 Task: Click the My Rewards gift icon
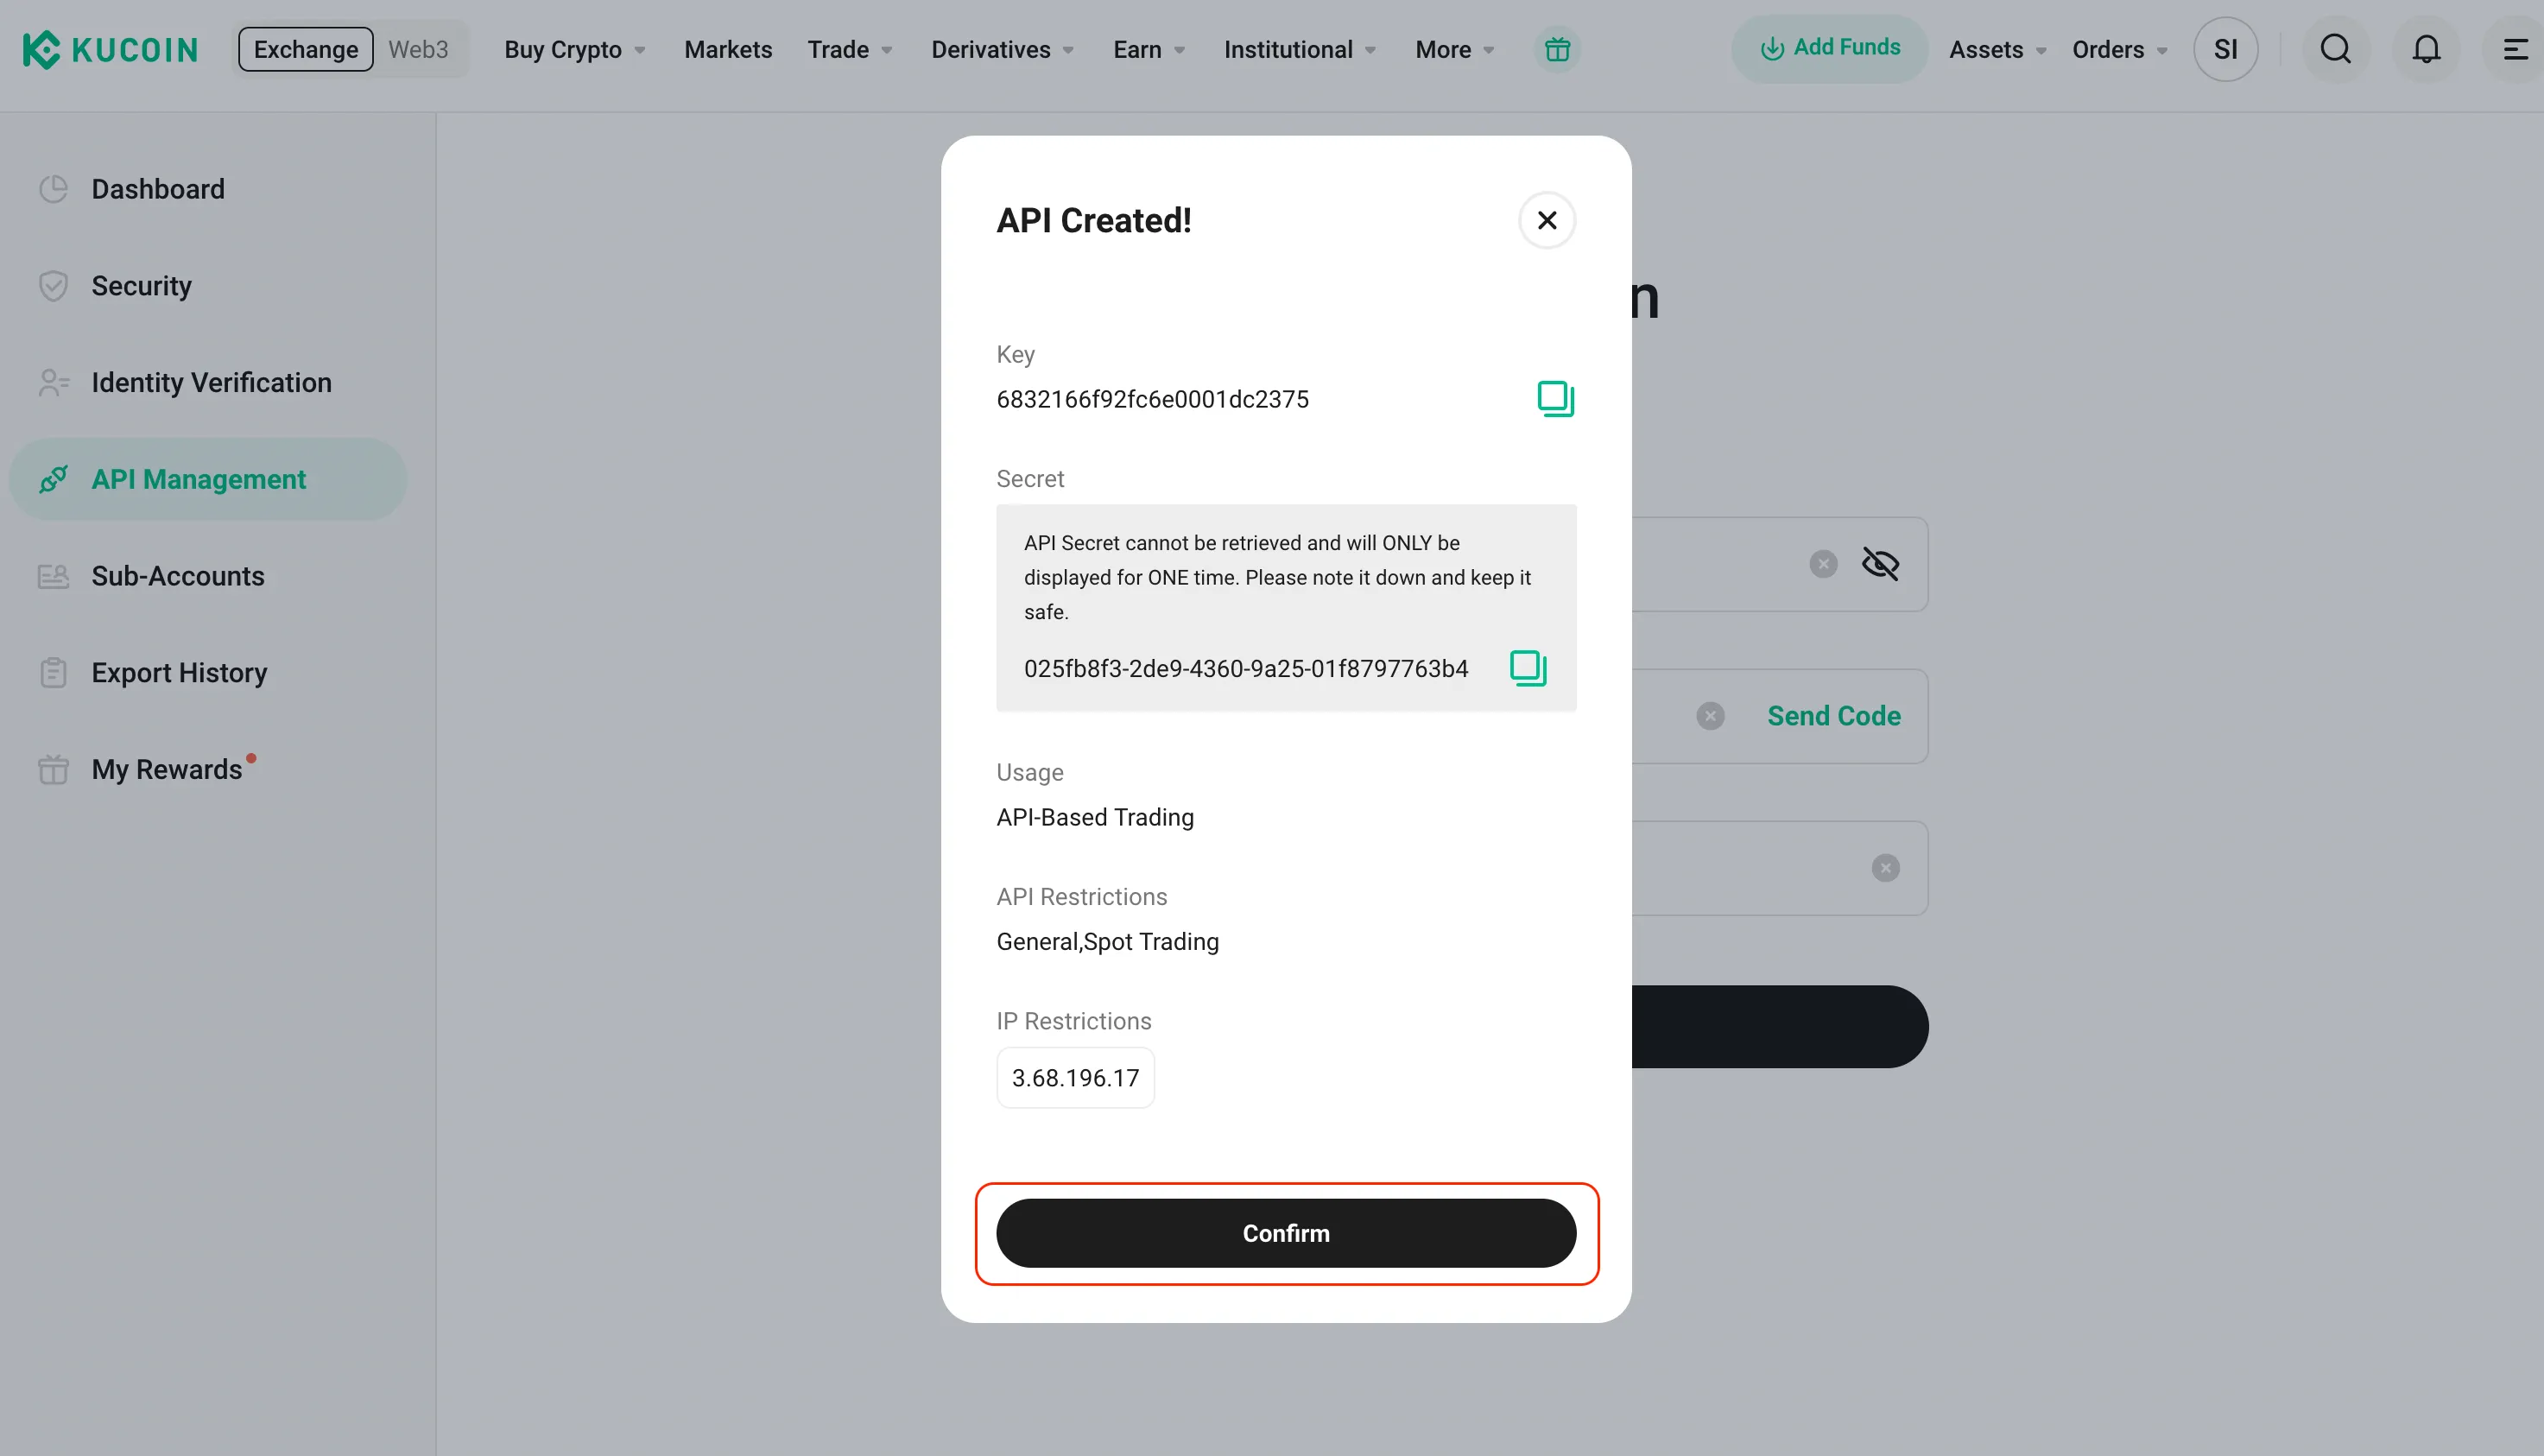click(53, 770)
